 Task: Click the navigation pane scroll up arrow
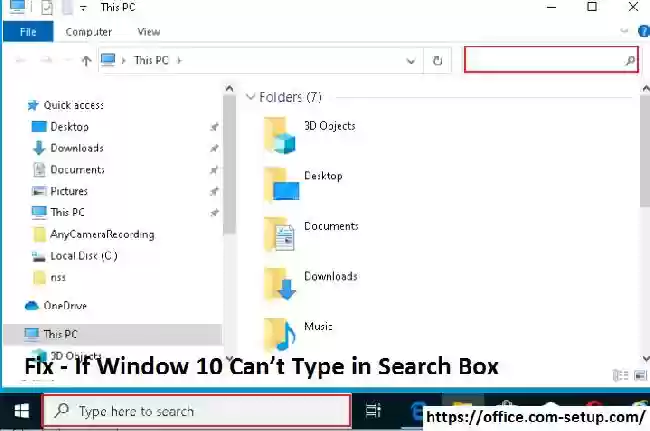(229, 88)
